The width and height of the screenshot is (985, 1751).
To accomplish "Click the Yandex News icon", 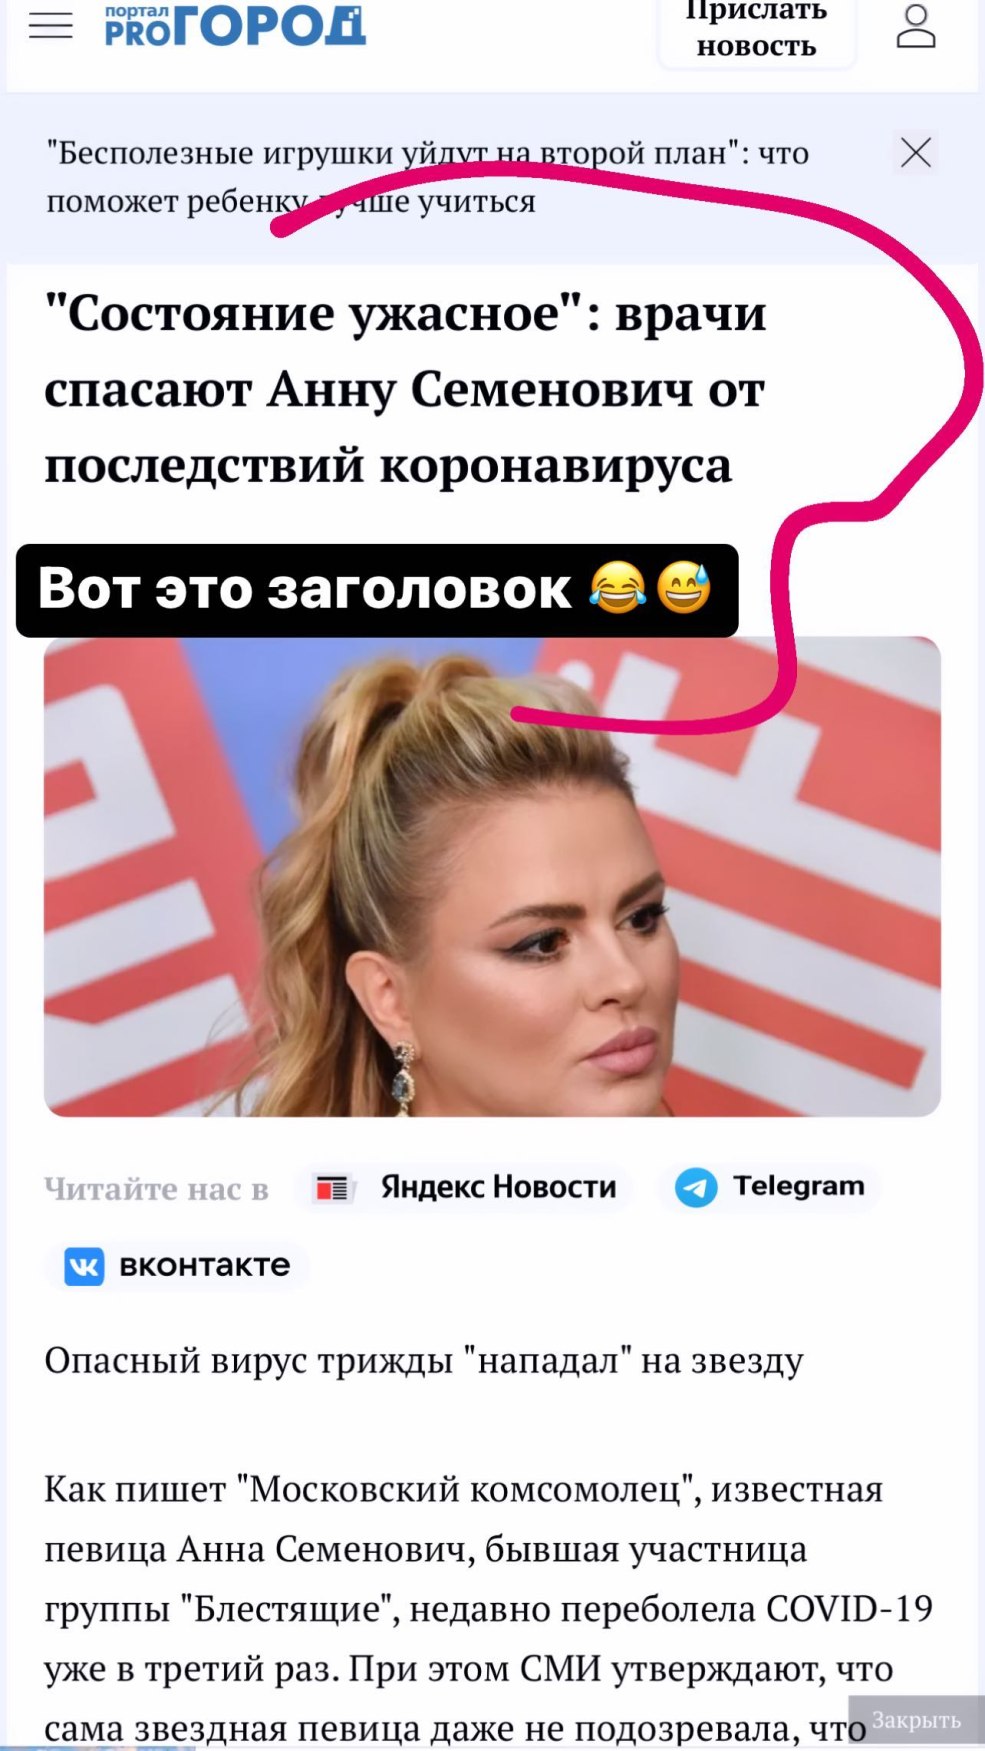I will 332,1188.
